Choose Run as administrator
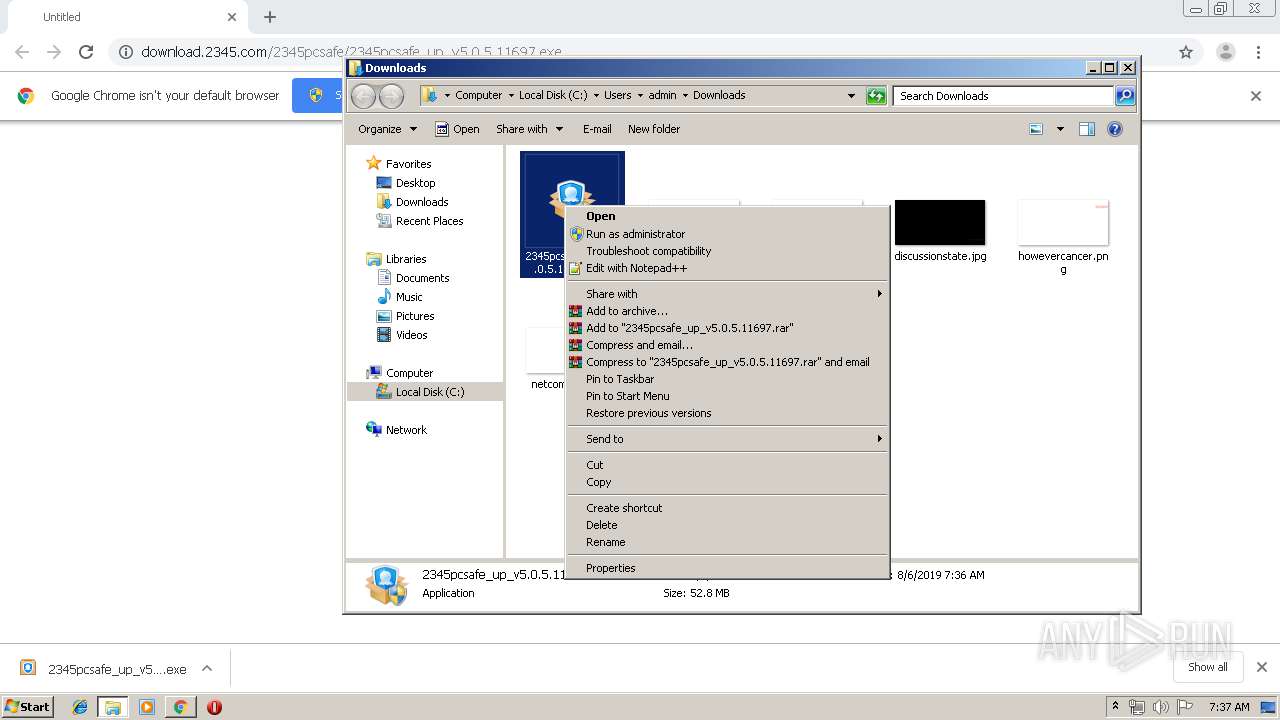Viewport: 1280px width, 720px height. 727,234
